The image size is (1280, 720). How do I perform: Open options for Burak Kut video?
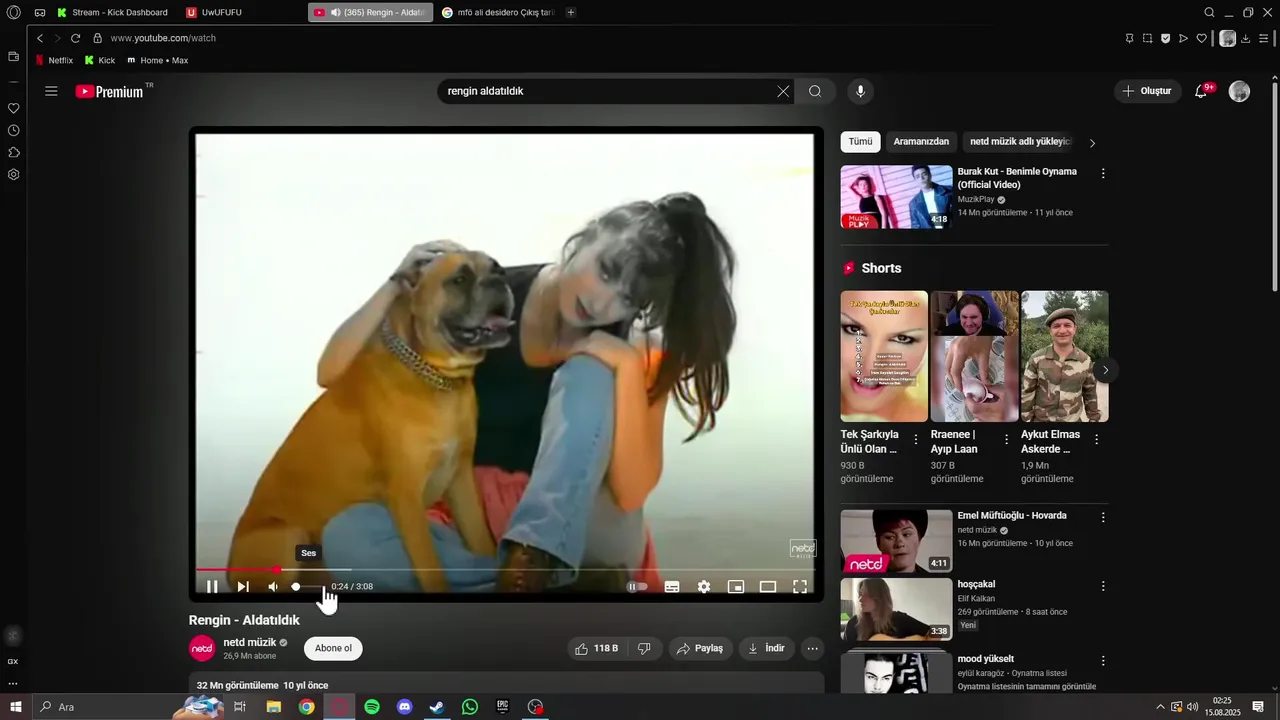1103,173
